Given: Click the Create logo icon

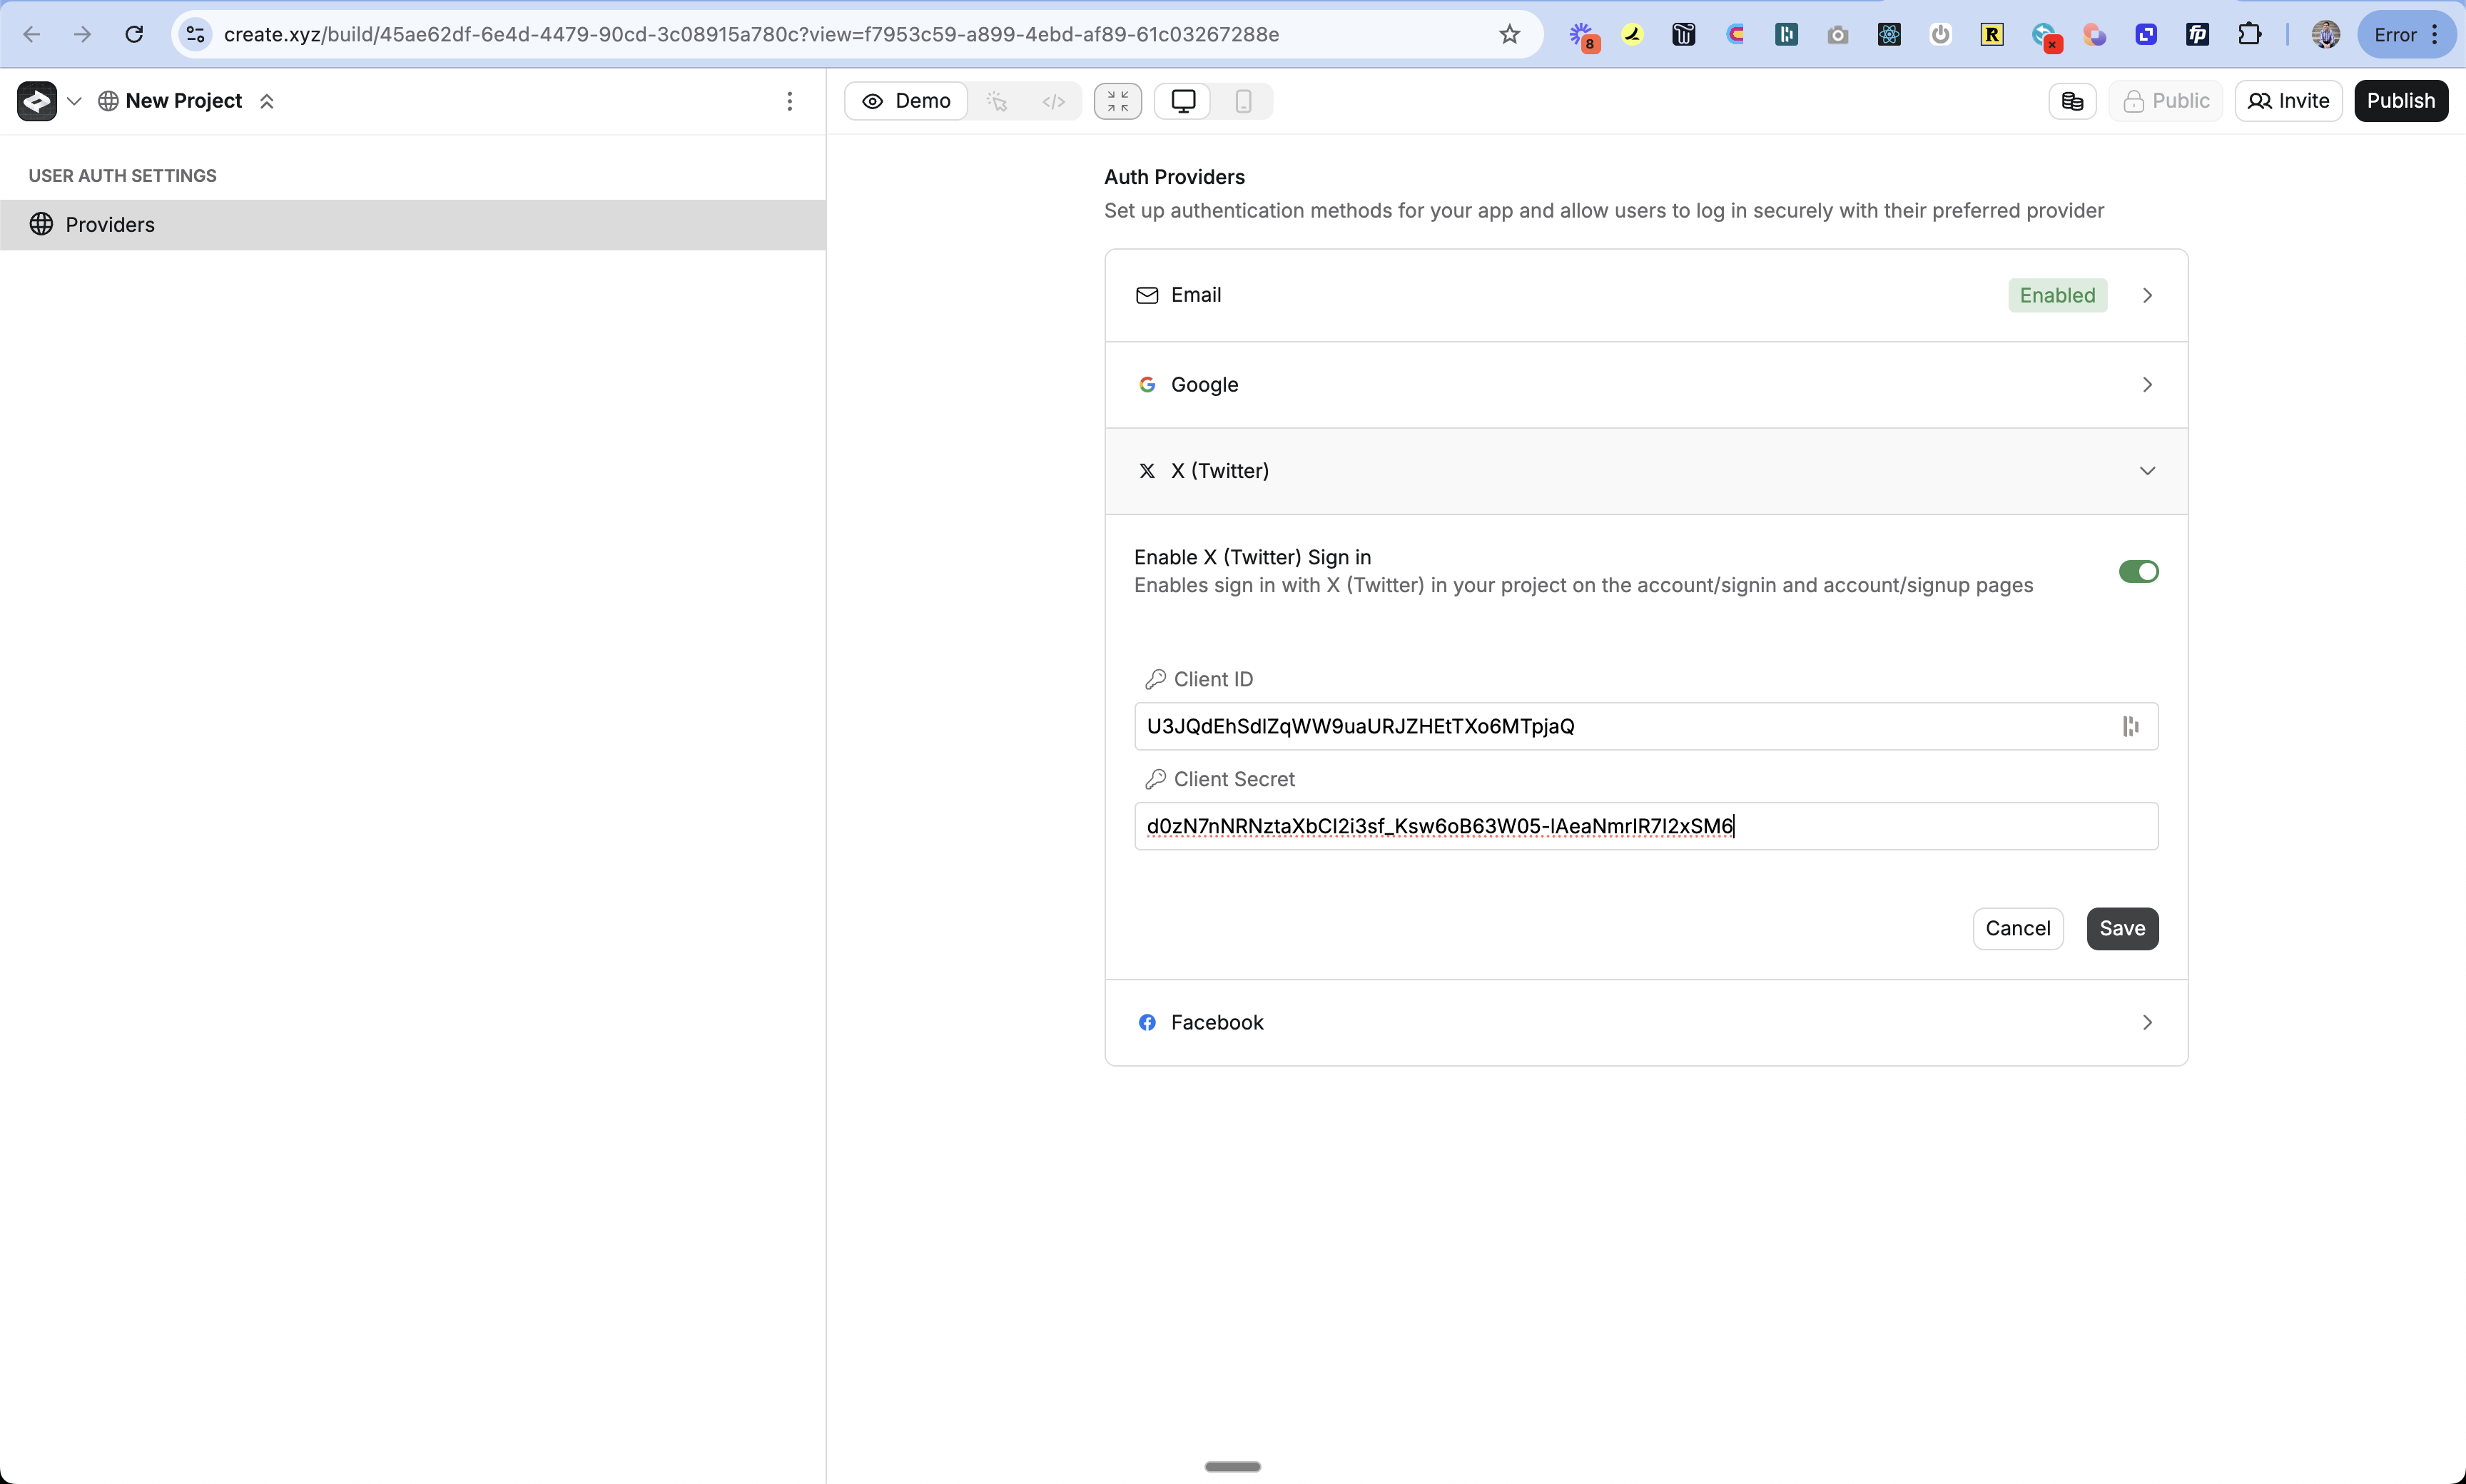Looking at the screenshot, I should tap(37, 101).
